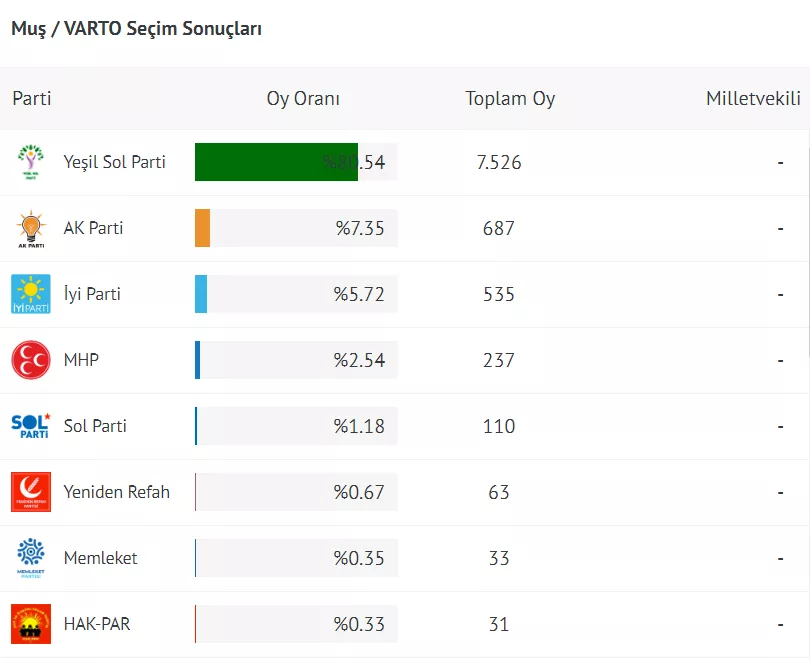Open the AK Parti name link
This screenshot has height=666, width=810.
93,228
